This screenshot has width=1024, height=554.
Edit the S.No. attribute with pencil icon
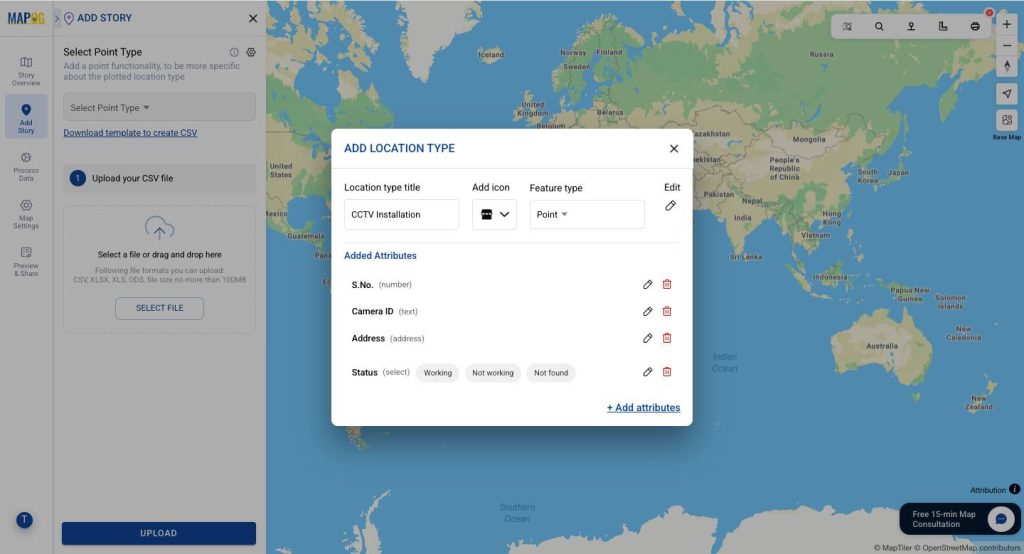click(x=648, y=285)
